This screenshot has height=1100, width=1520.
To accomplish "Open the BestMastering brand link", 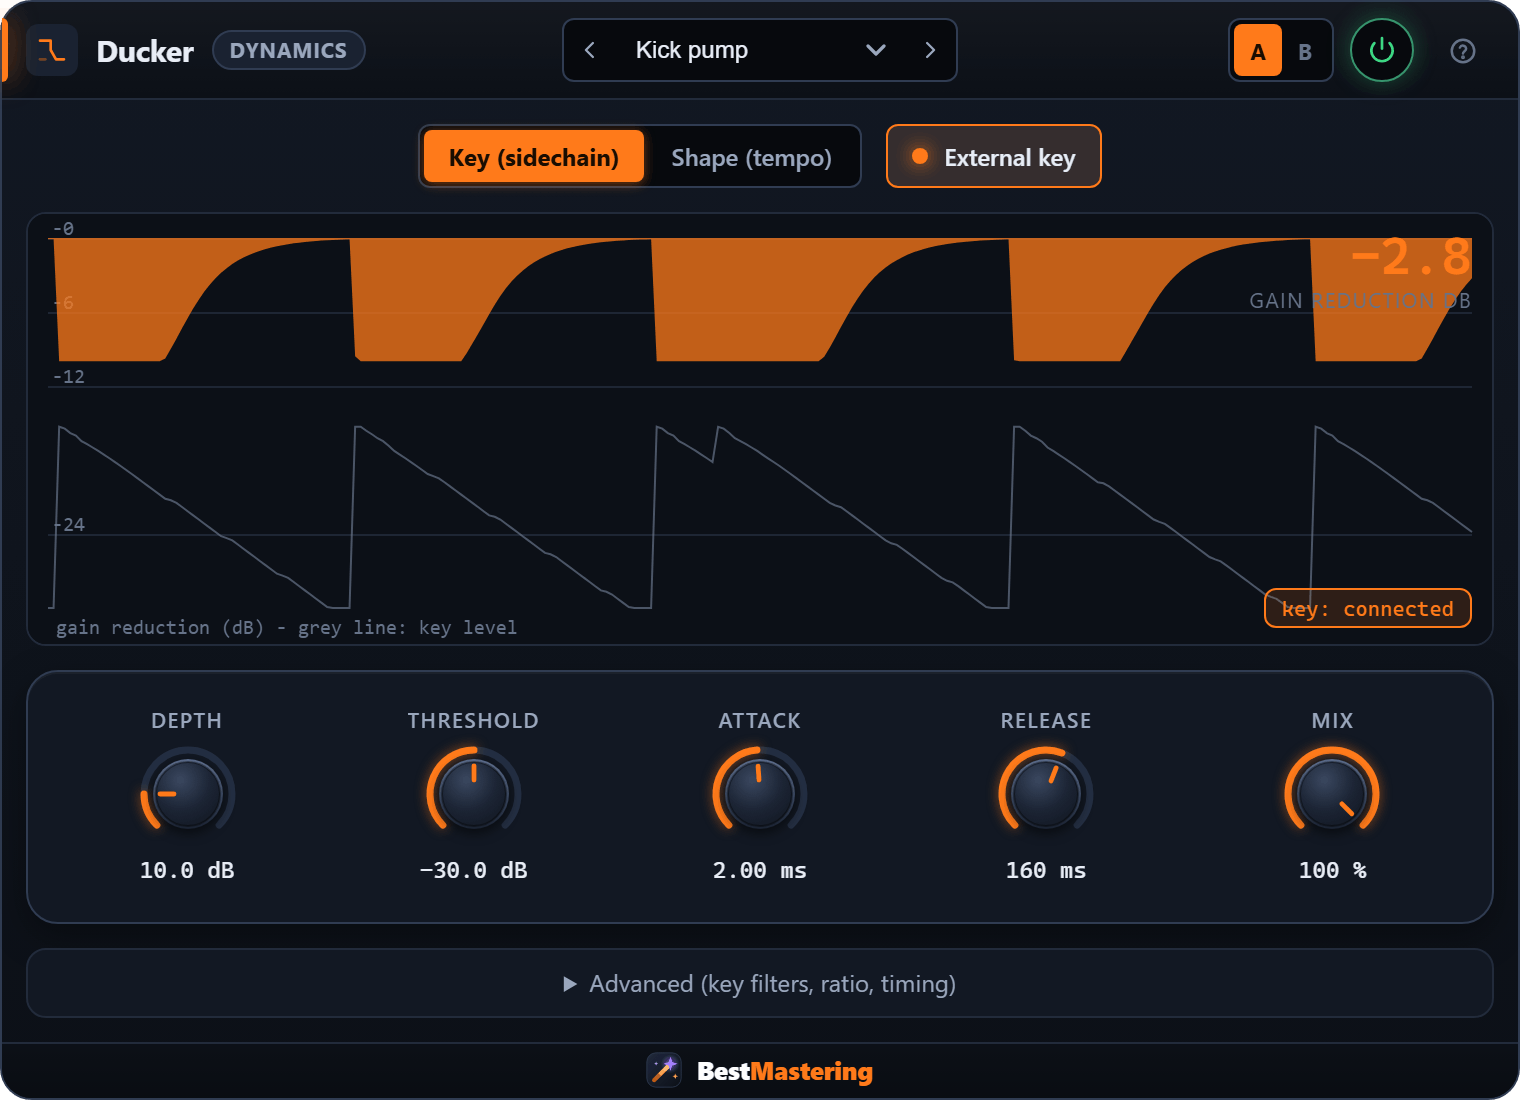I will [x=784, y=1071].
